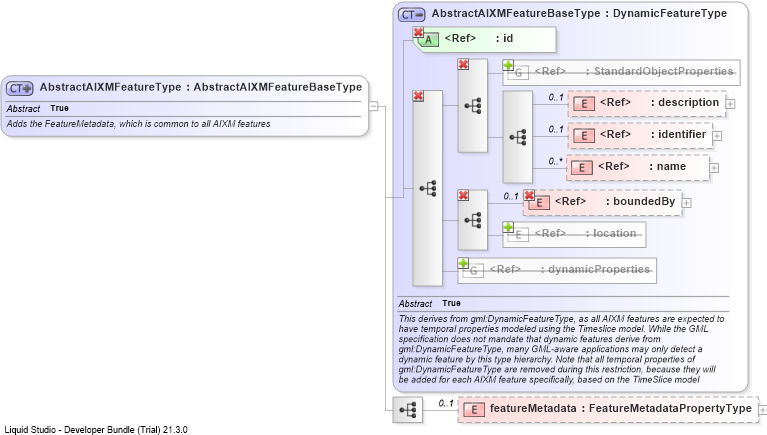The width and height of the screenshot is (767, 435).
Task: Click the red X on the id attribute
Action: coord(418,32)
